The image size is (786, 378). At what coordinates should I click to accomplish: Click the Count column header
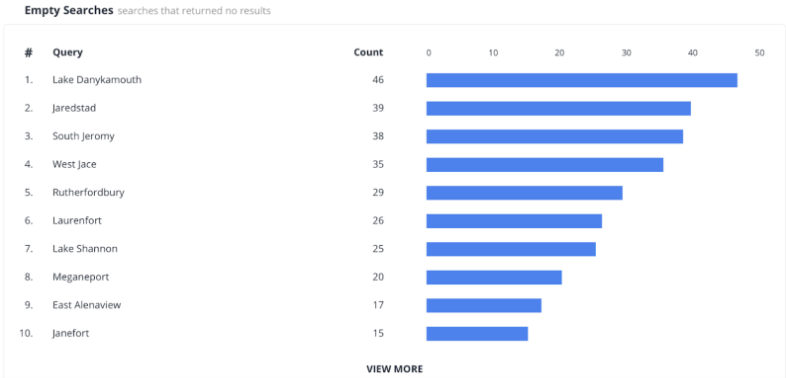coord(368,52)
